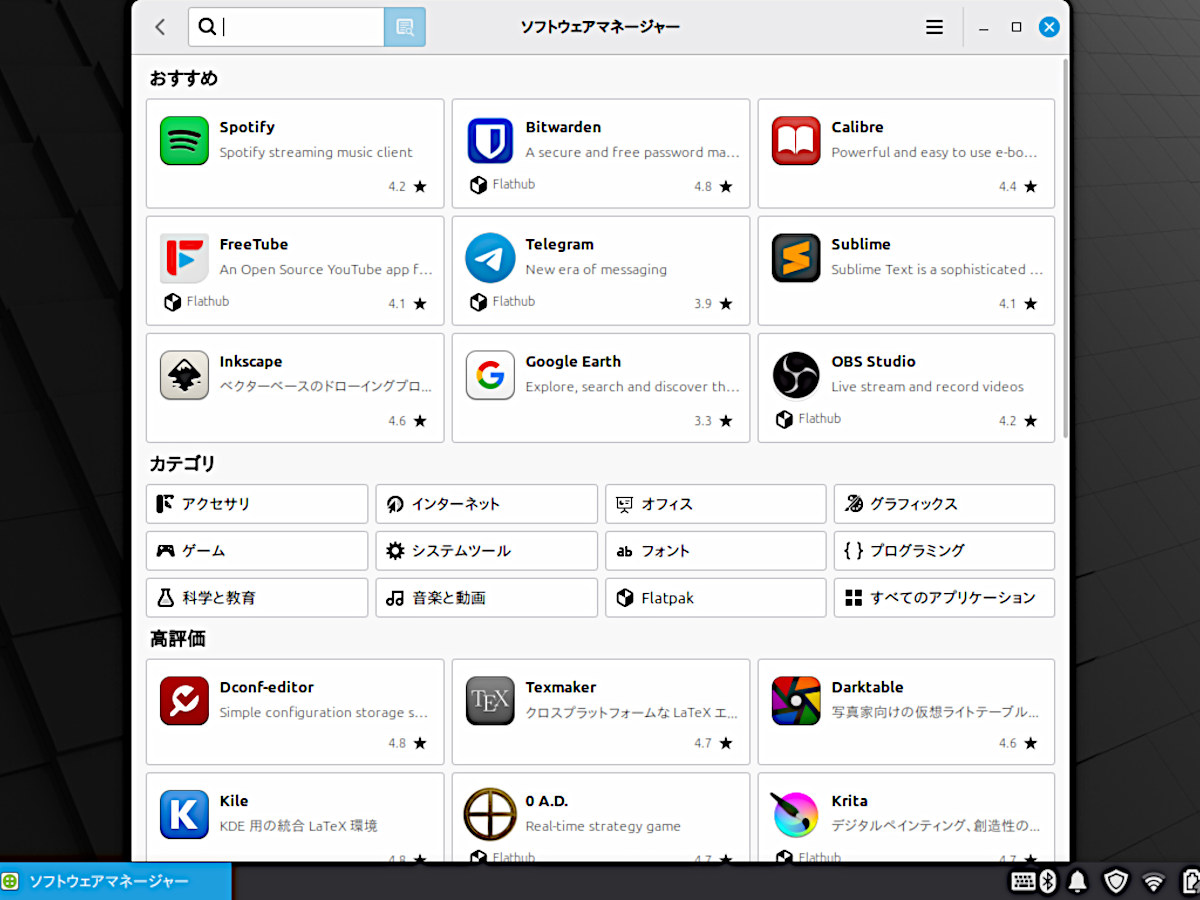Open Telegram via its paper plane icon

(x=490, y=258)
